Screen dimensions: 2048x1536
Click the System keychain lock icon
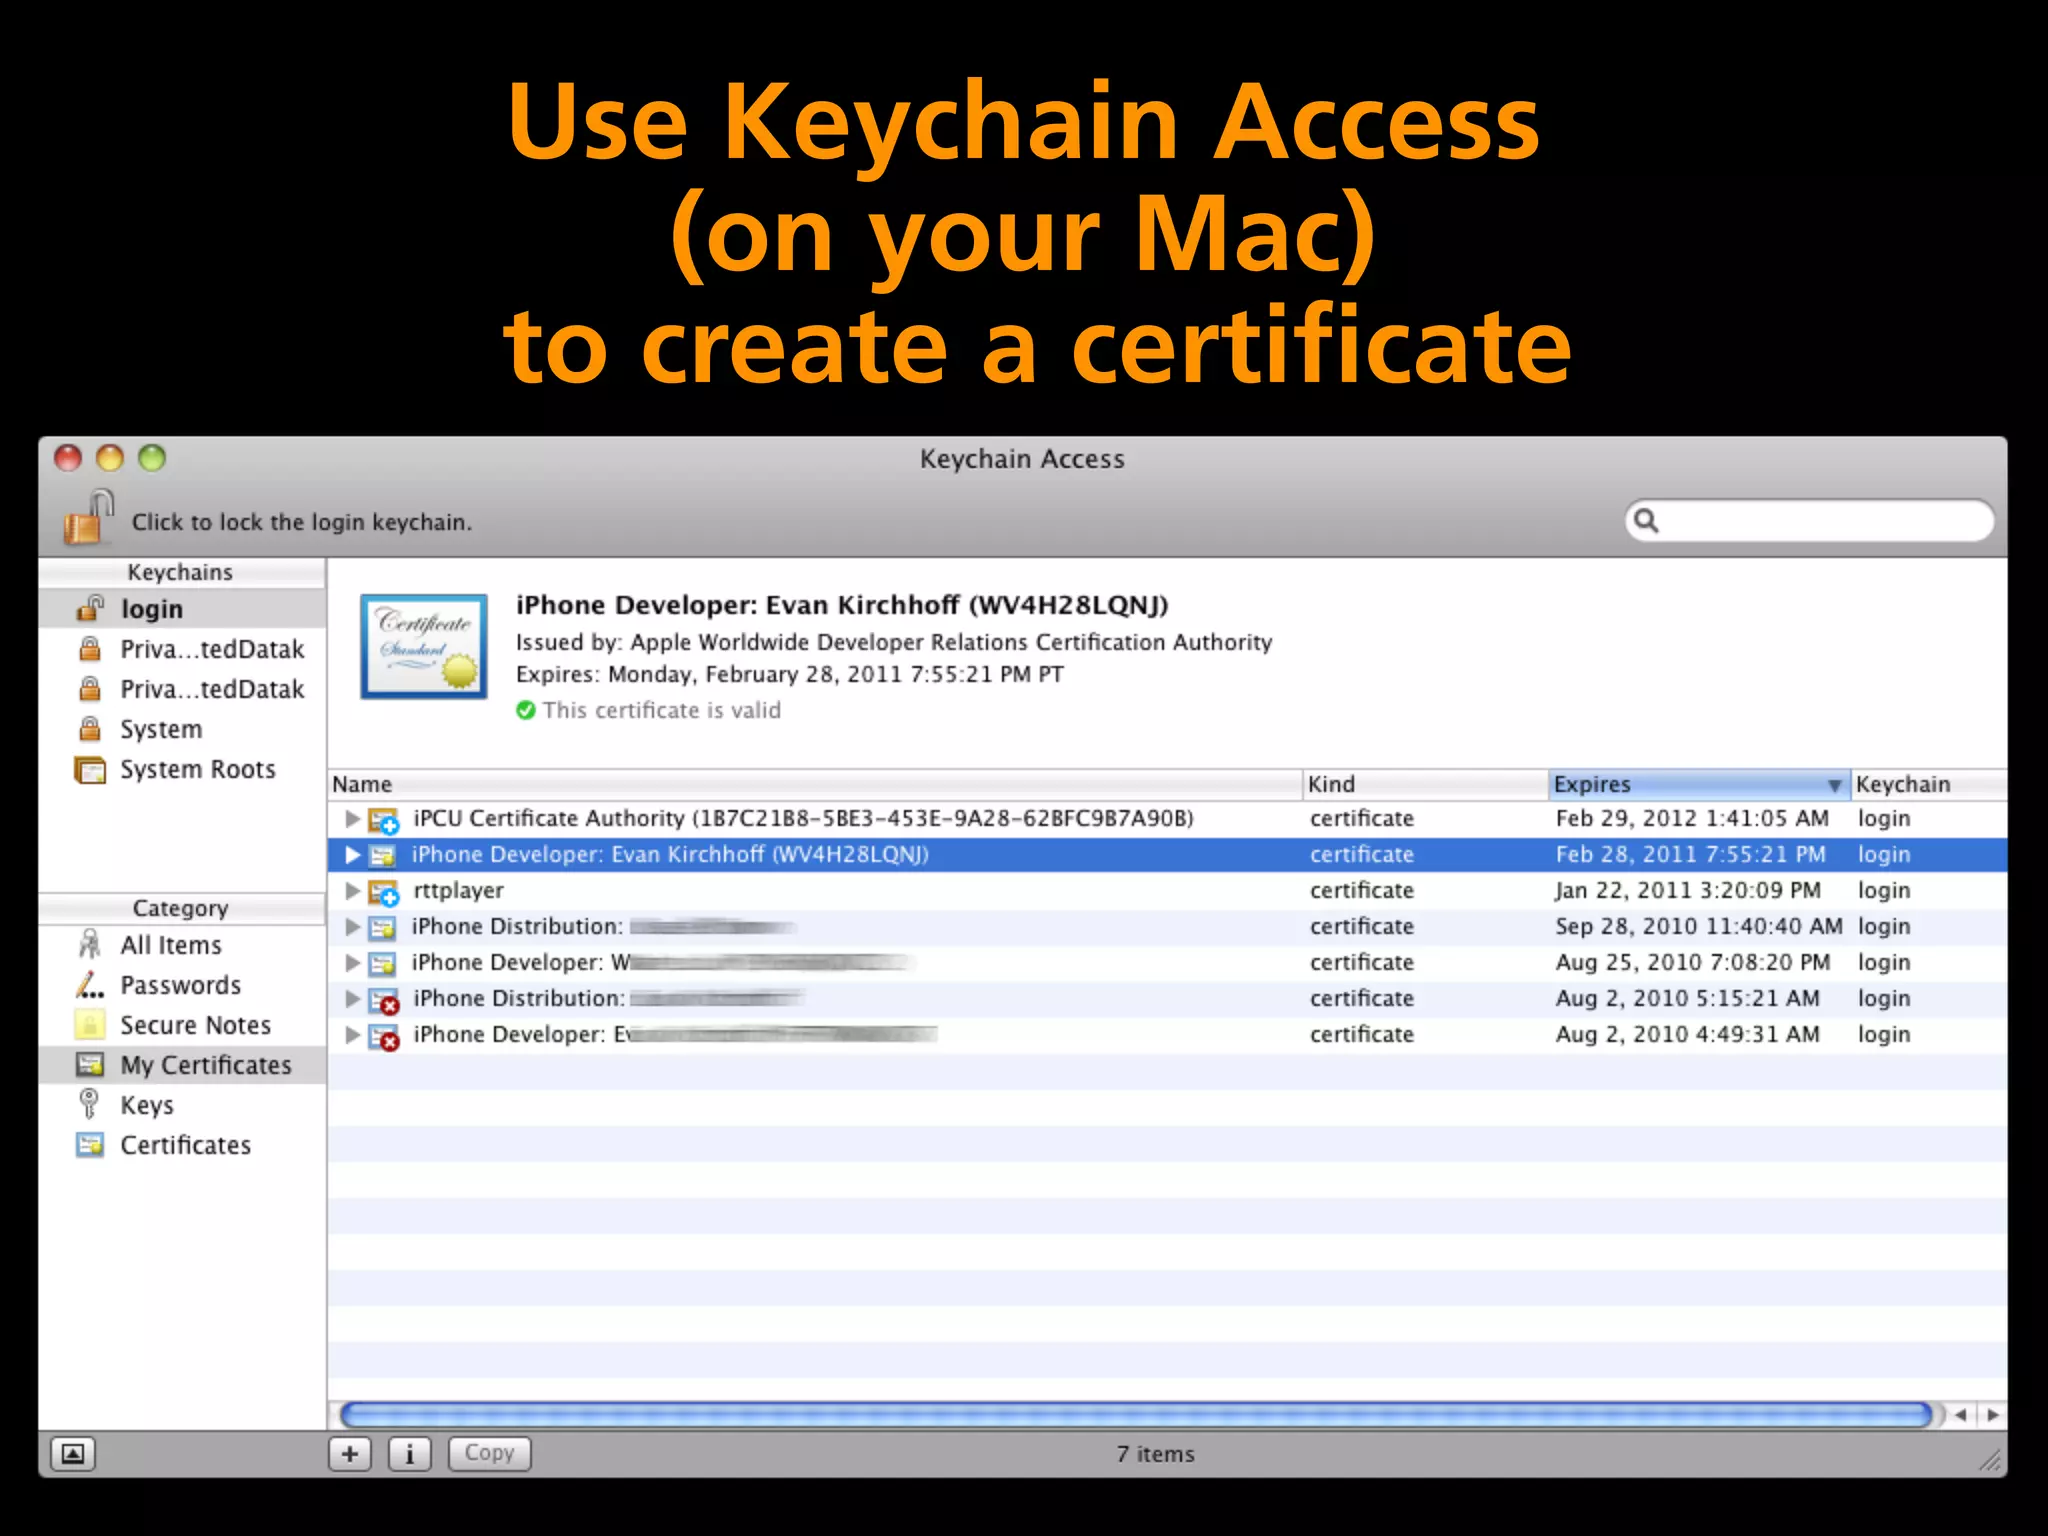tap(90, 729)
